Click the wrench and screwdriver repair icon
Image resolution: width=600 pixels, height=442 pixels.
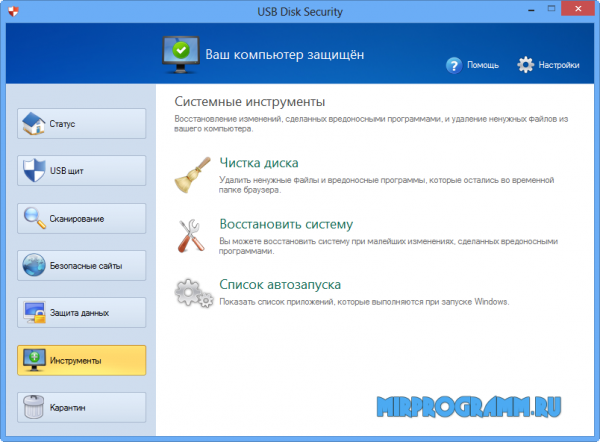191,236
